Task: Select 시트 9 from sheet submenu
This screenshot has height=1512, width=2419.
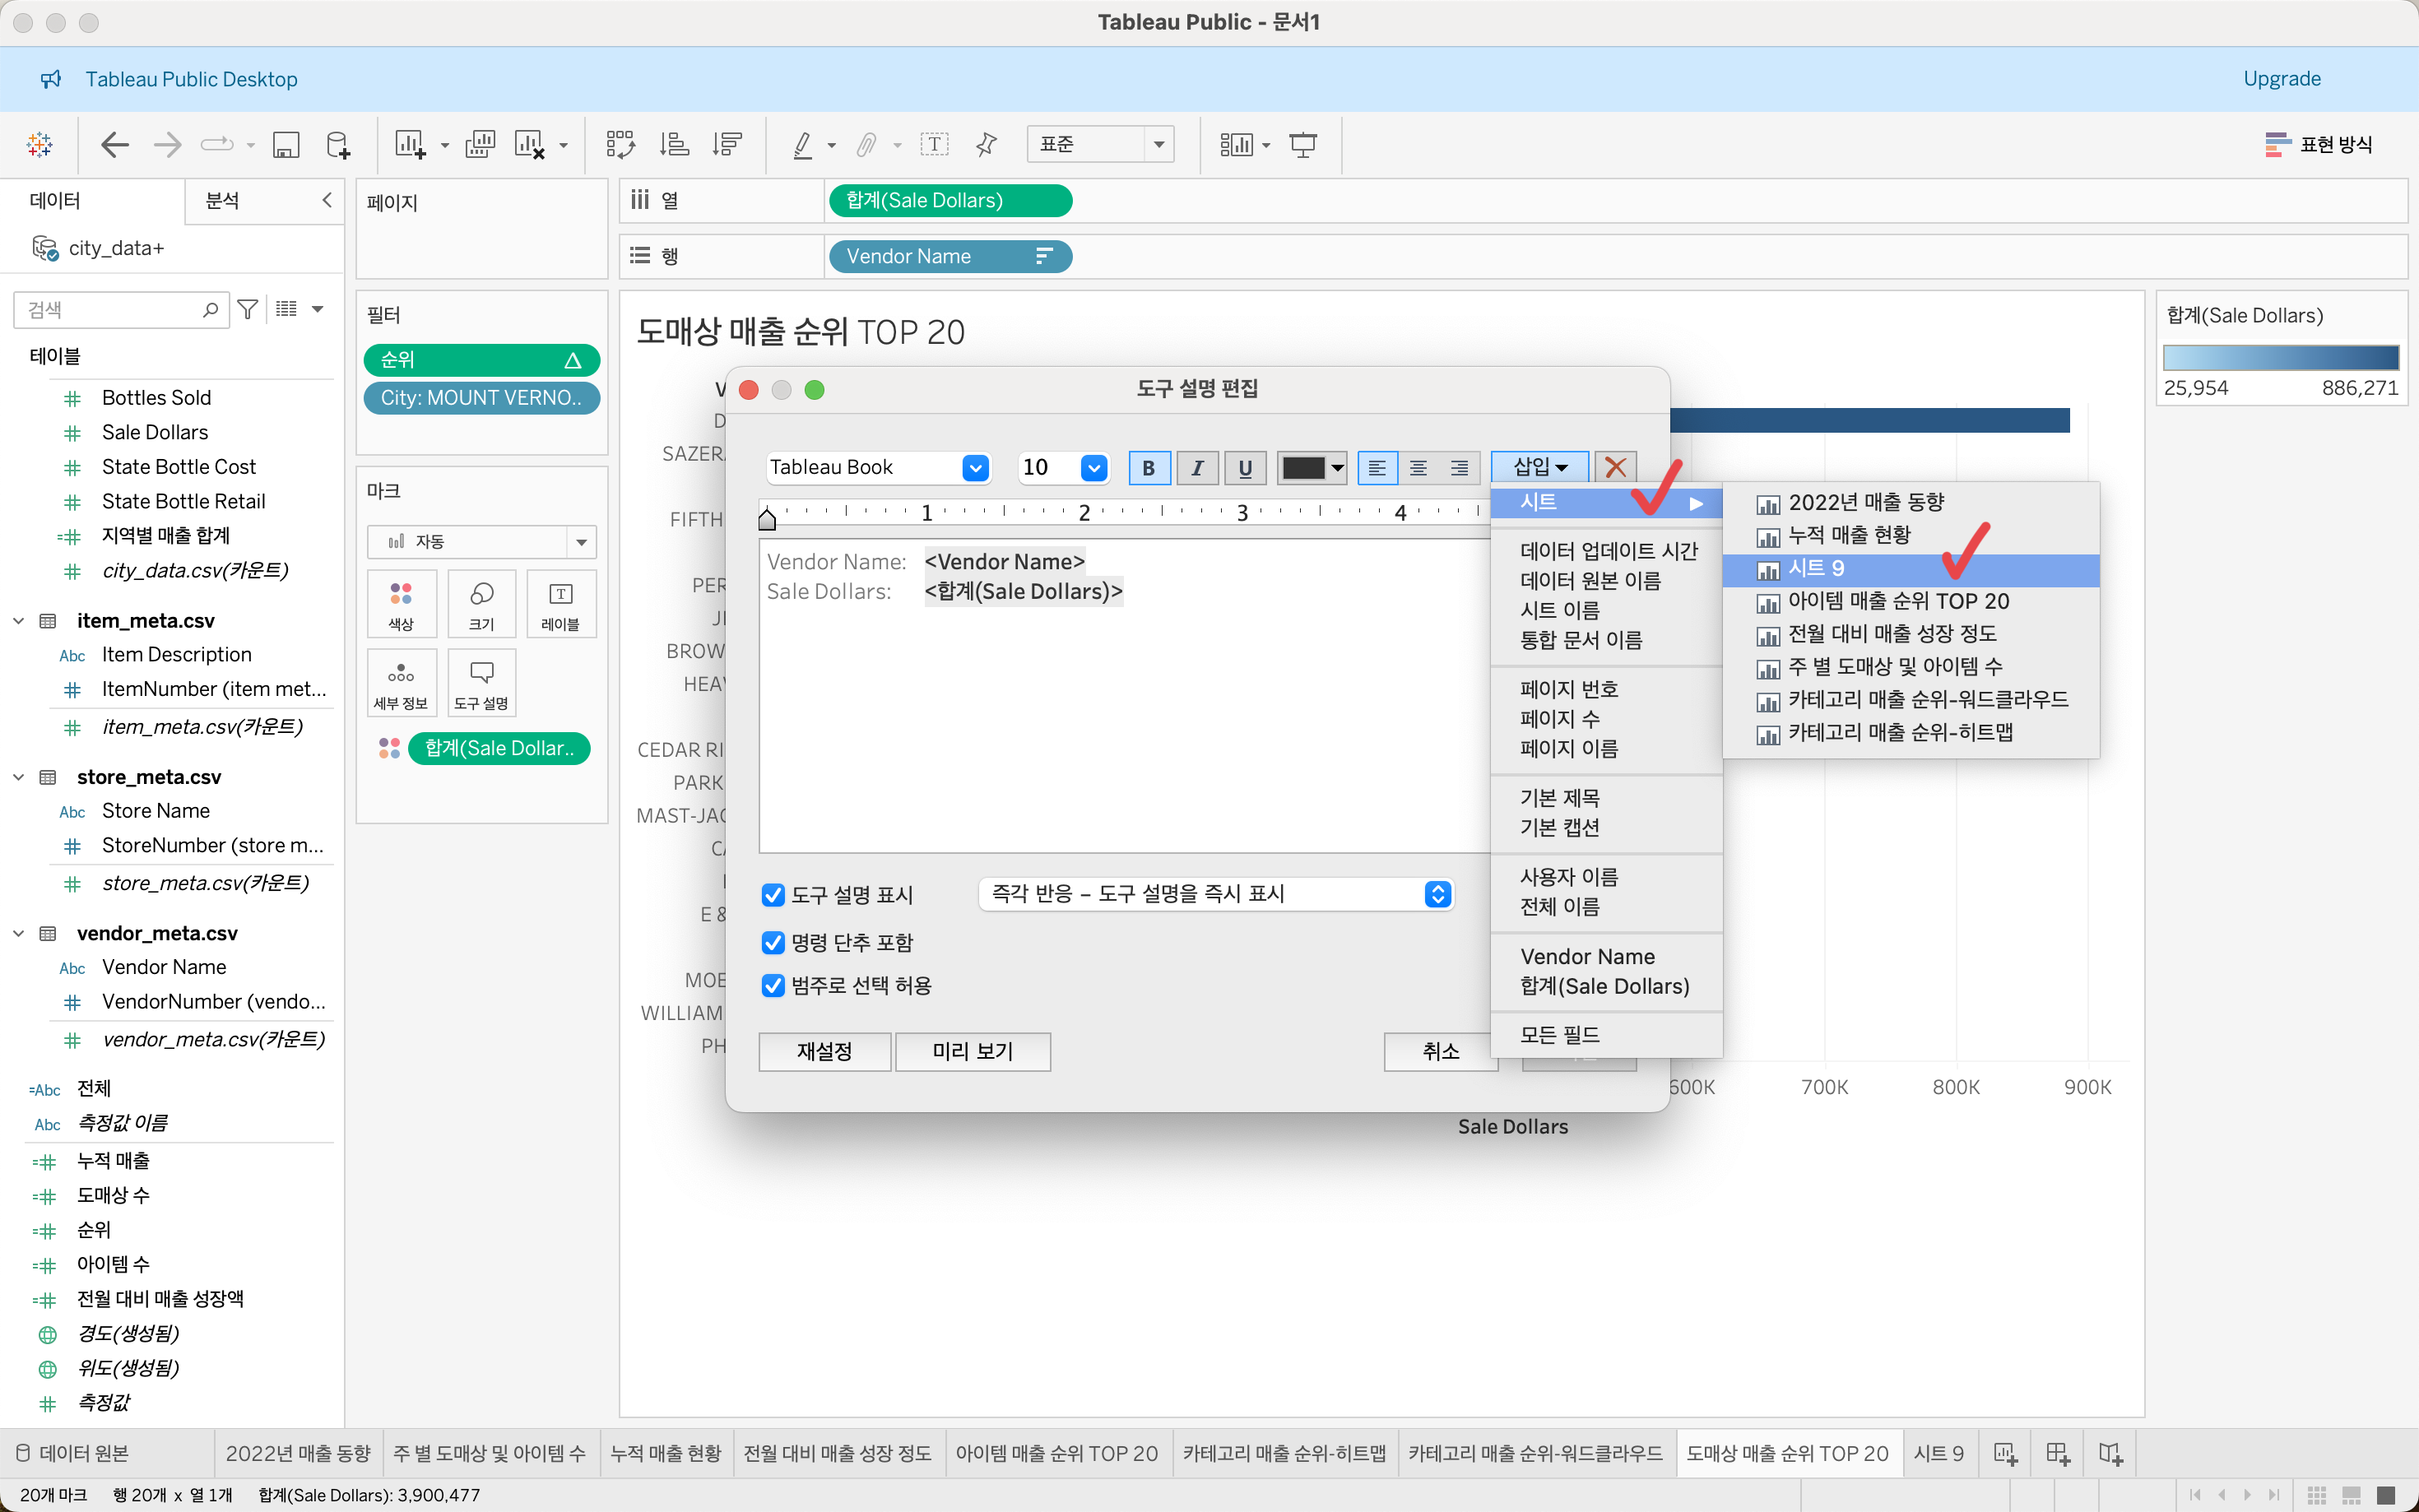Action: 1815,569
